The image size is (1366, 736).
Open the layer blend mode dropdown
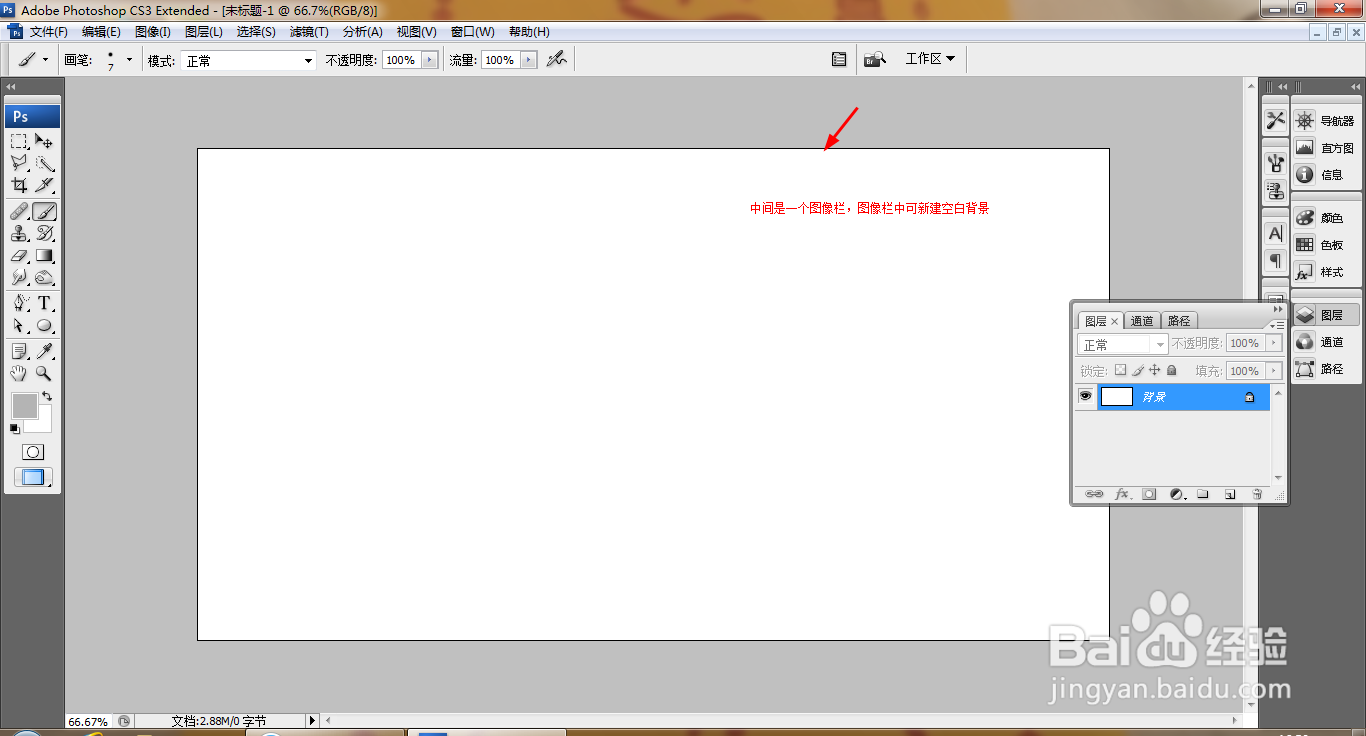coord(1122,344)
